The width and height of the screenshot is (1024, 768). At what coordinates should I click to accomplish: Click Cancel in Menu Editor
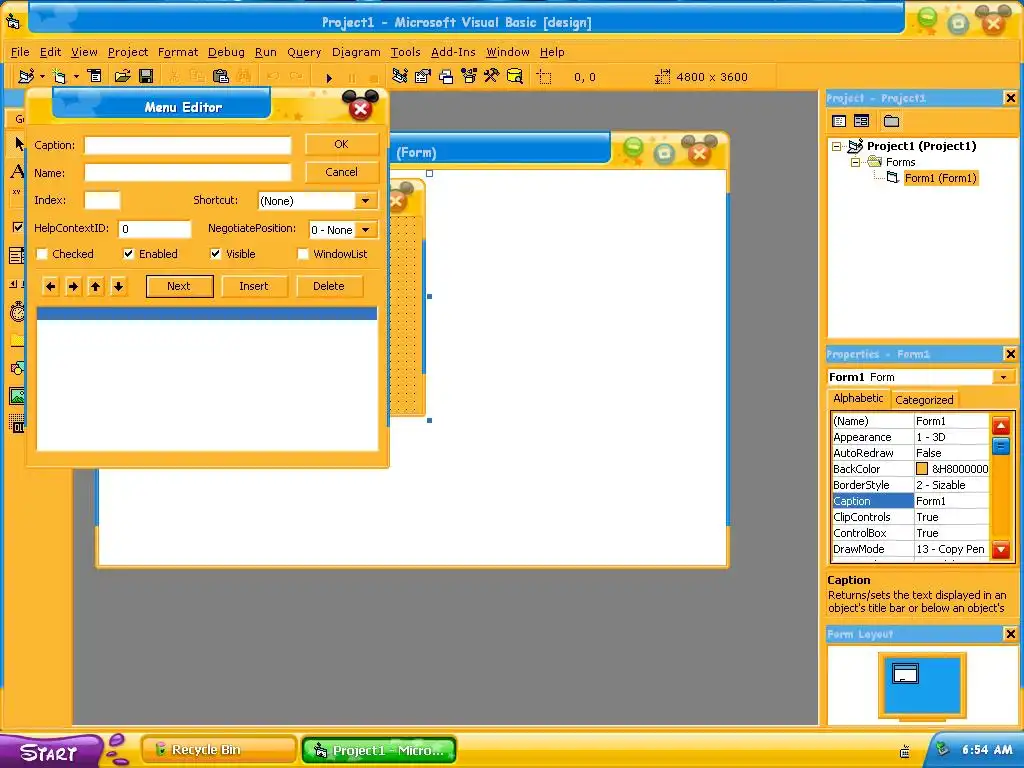[342, 172]
